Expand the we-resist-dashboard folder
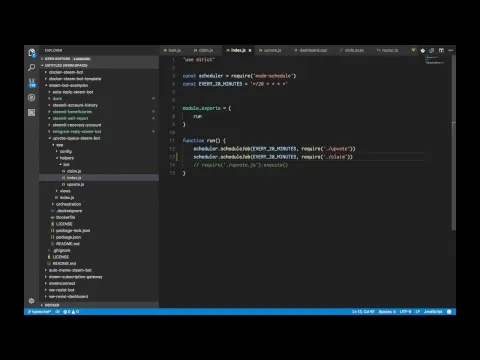 (99, 297)
